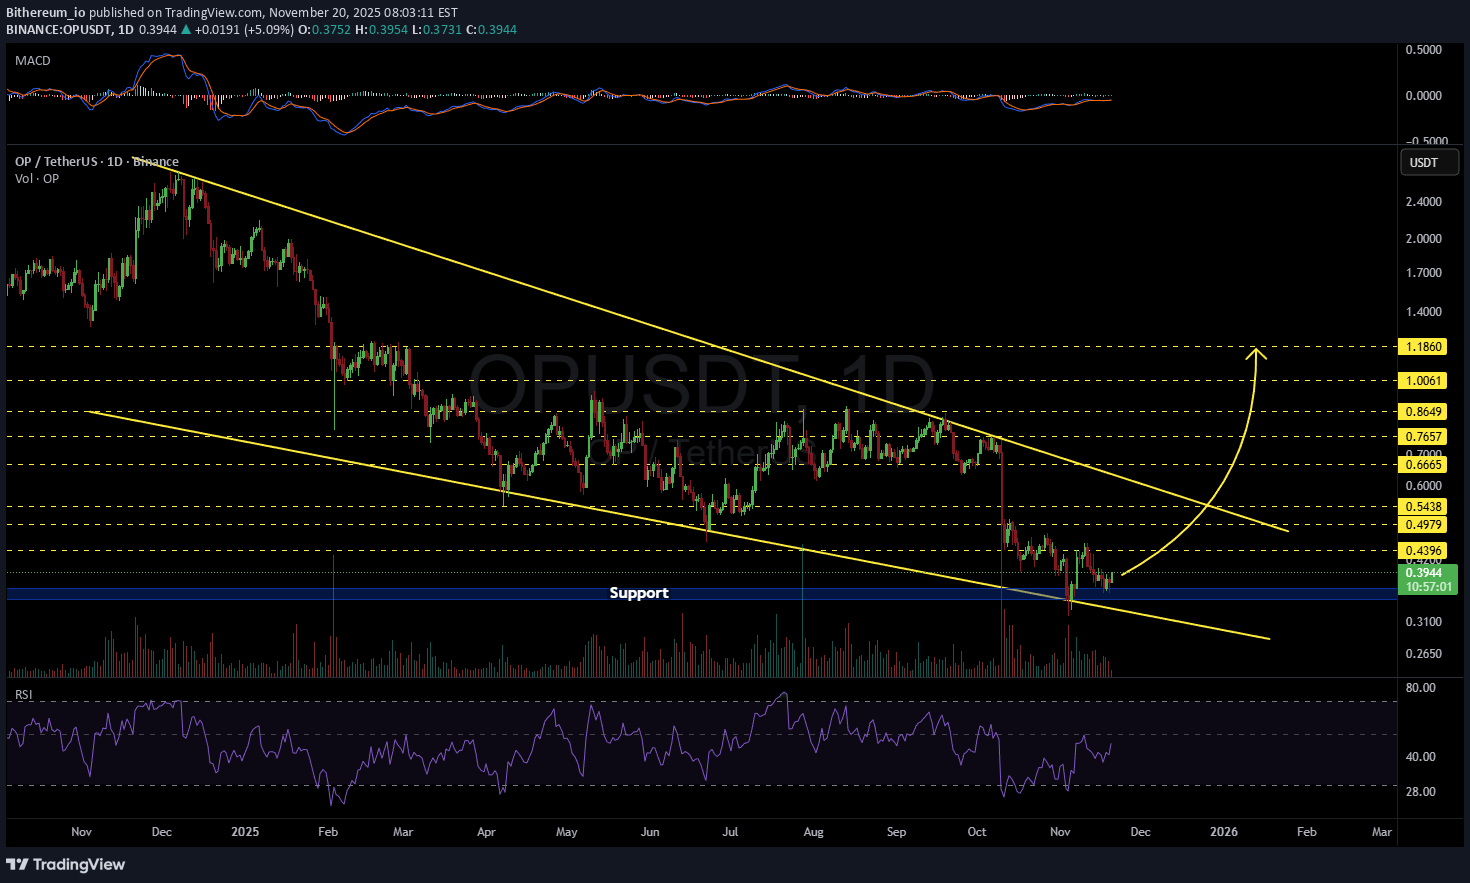Click the RSI indicator label

[x=23, y=694]
